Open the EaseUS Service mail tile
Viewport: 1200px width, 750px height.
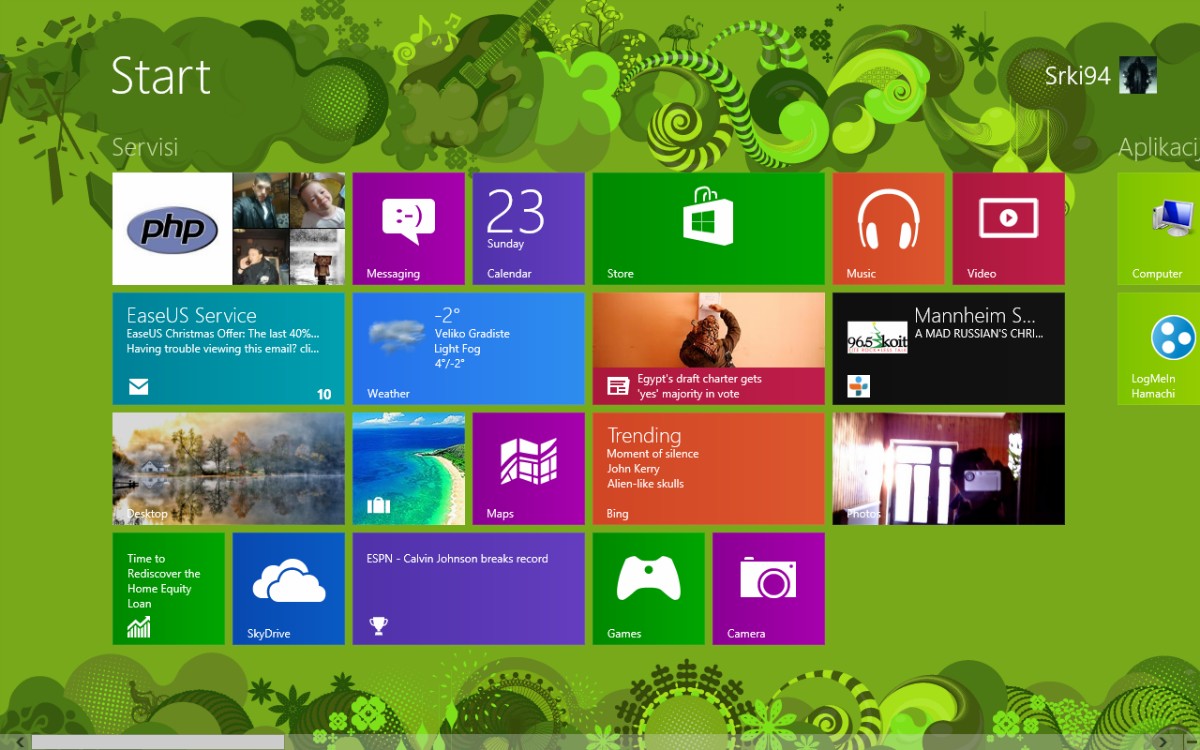pos(228,349)
